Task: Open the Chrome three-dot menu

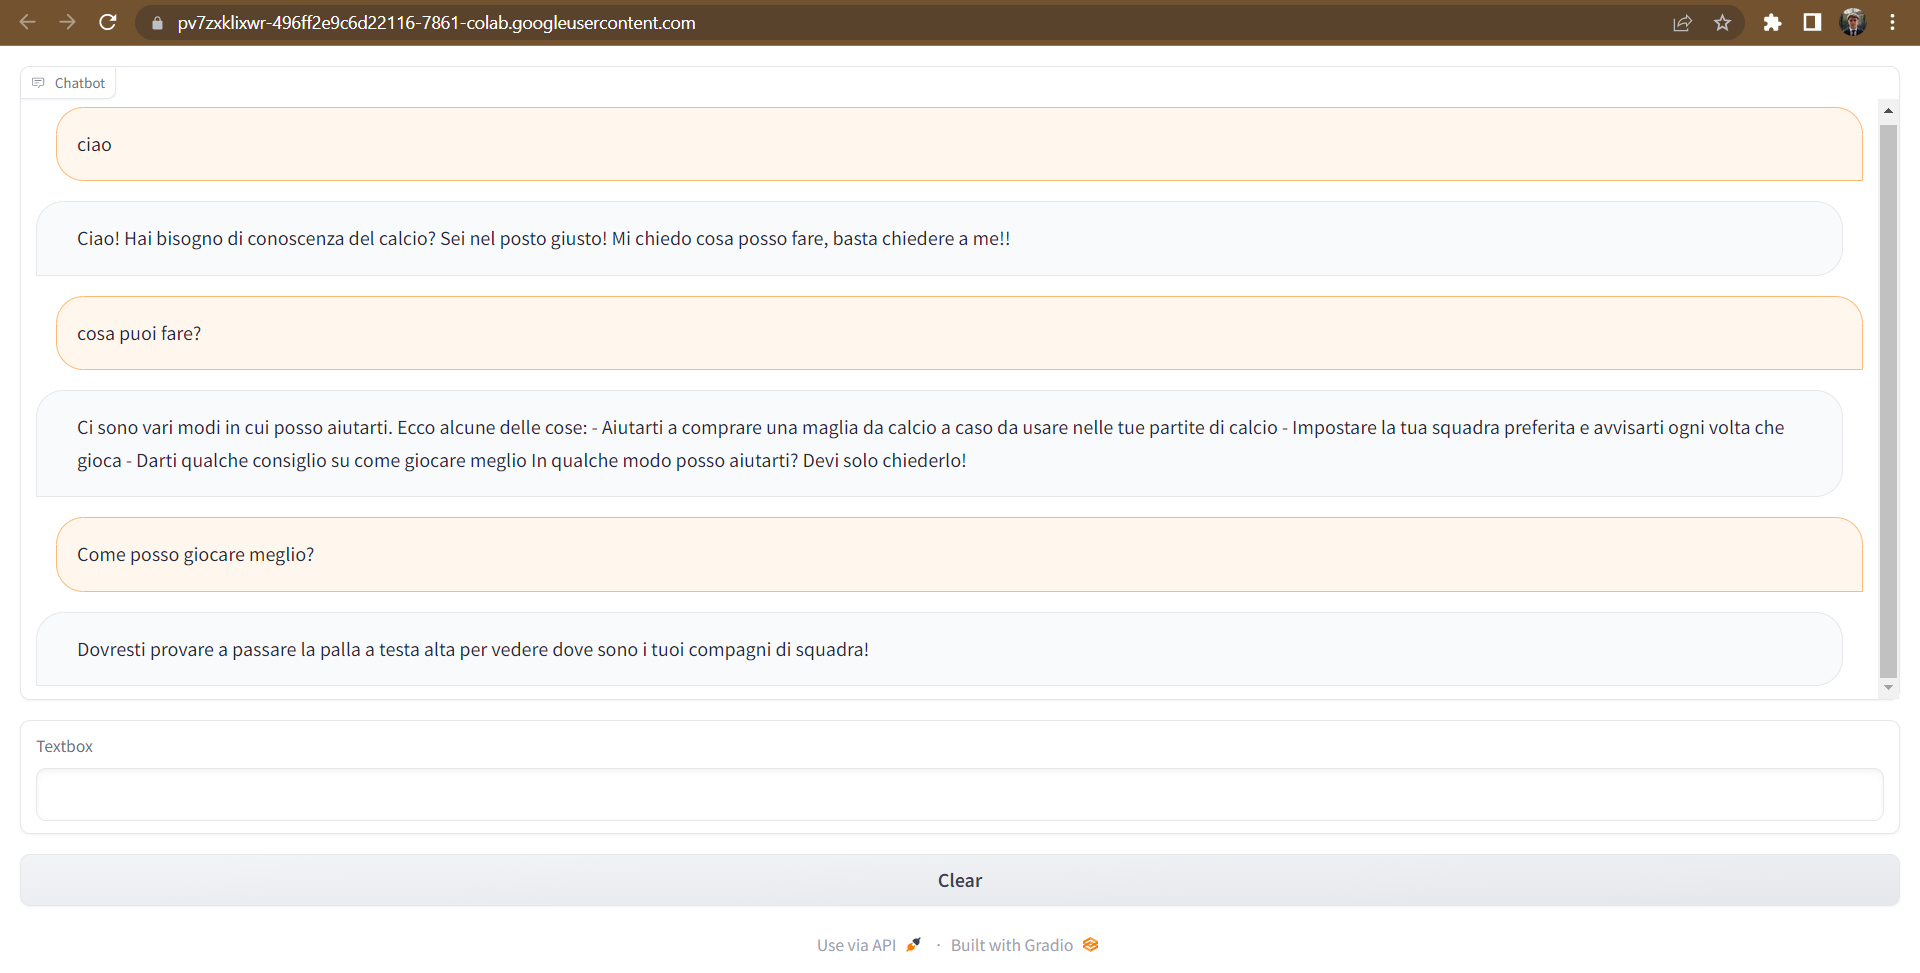Action: pos(1893,22)
